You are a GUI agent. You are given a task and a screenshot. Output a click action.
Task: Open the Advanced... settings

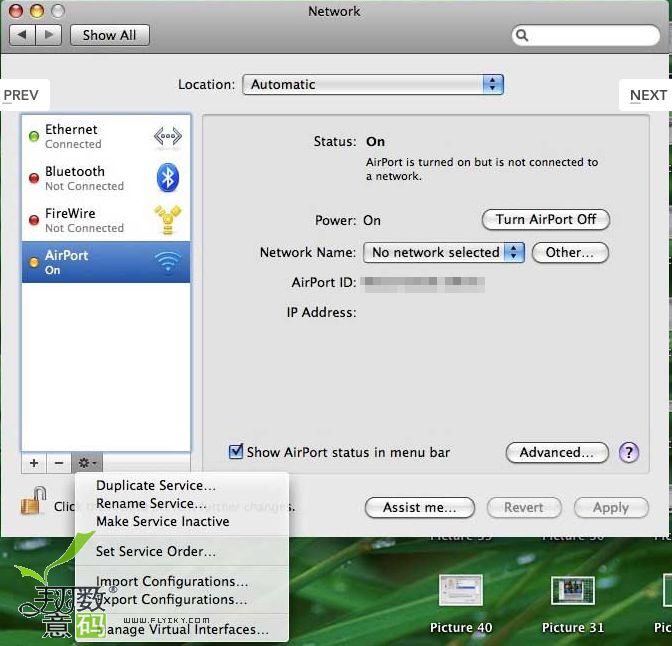(557, 453)
